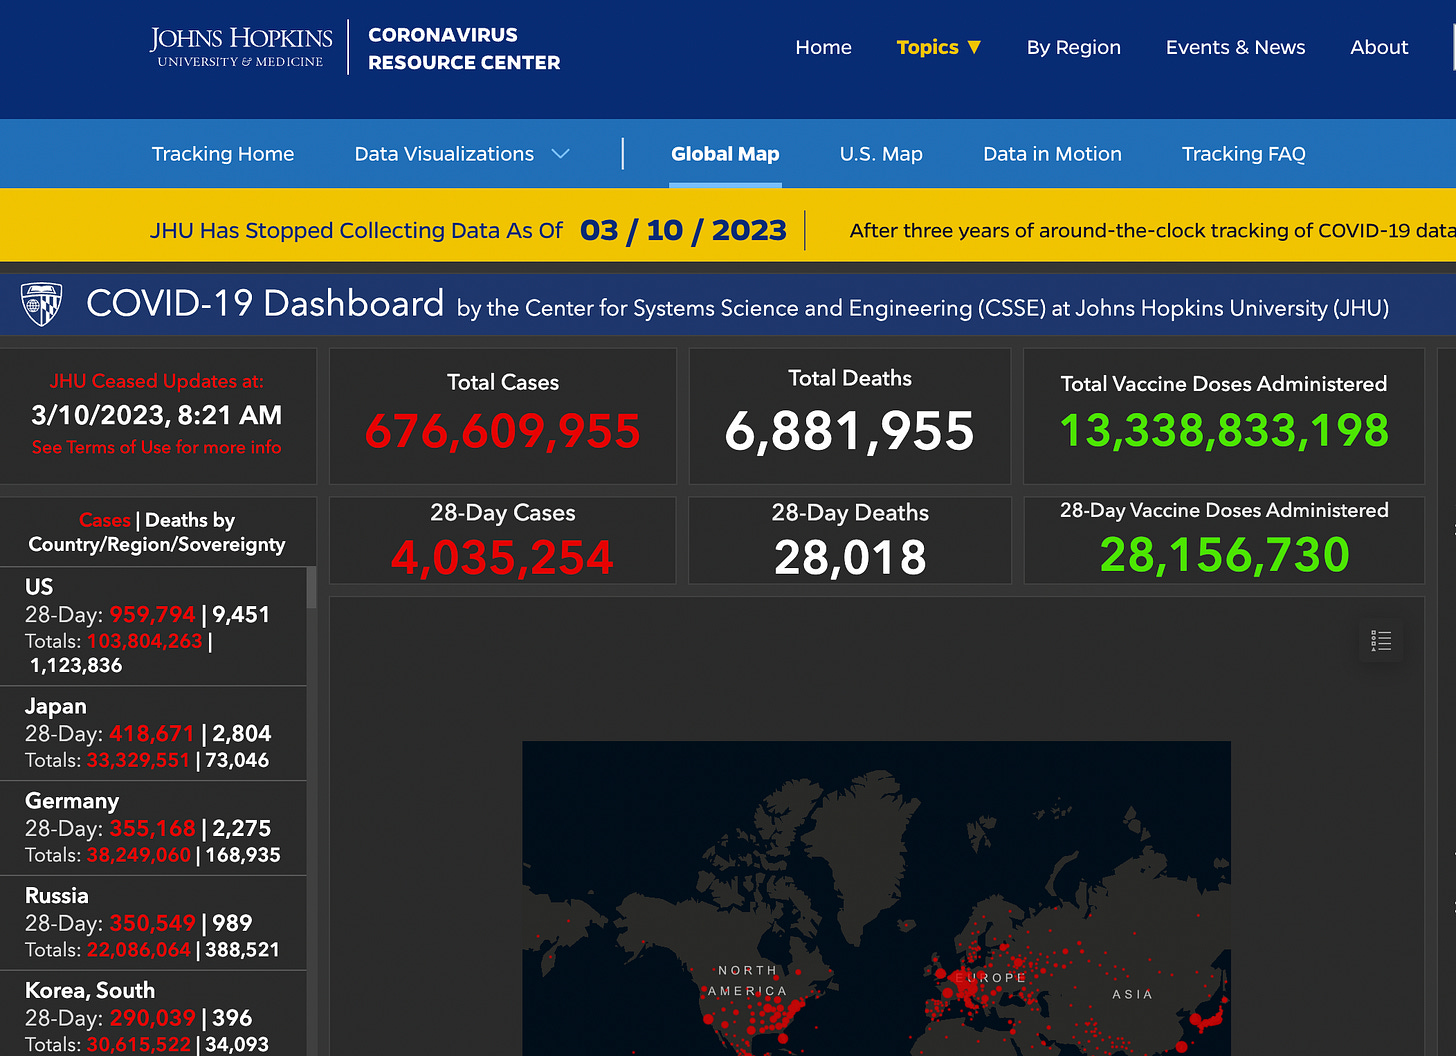This screenshot has width=1456, height=1056.
Task: Open the Data in Motion tab
Action: 1052,154
